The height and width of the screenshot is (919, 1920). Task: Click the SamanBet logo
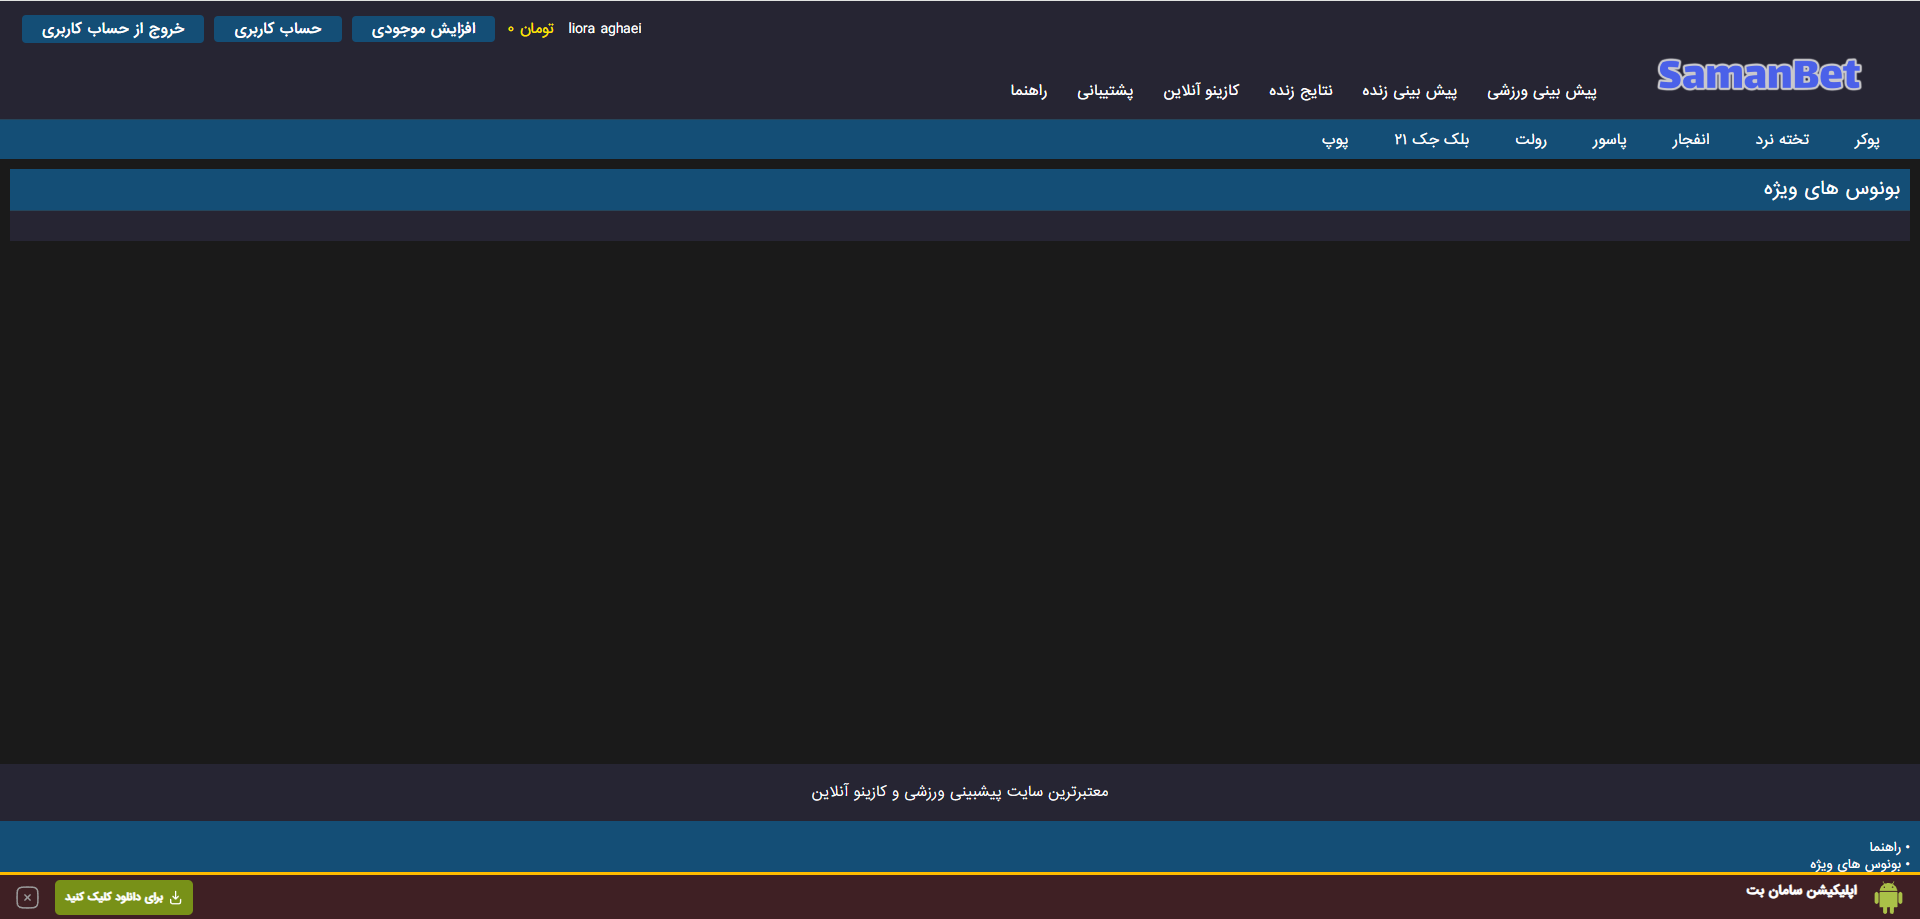coord(1758,75)
